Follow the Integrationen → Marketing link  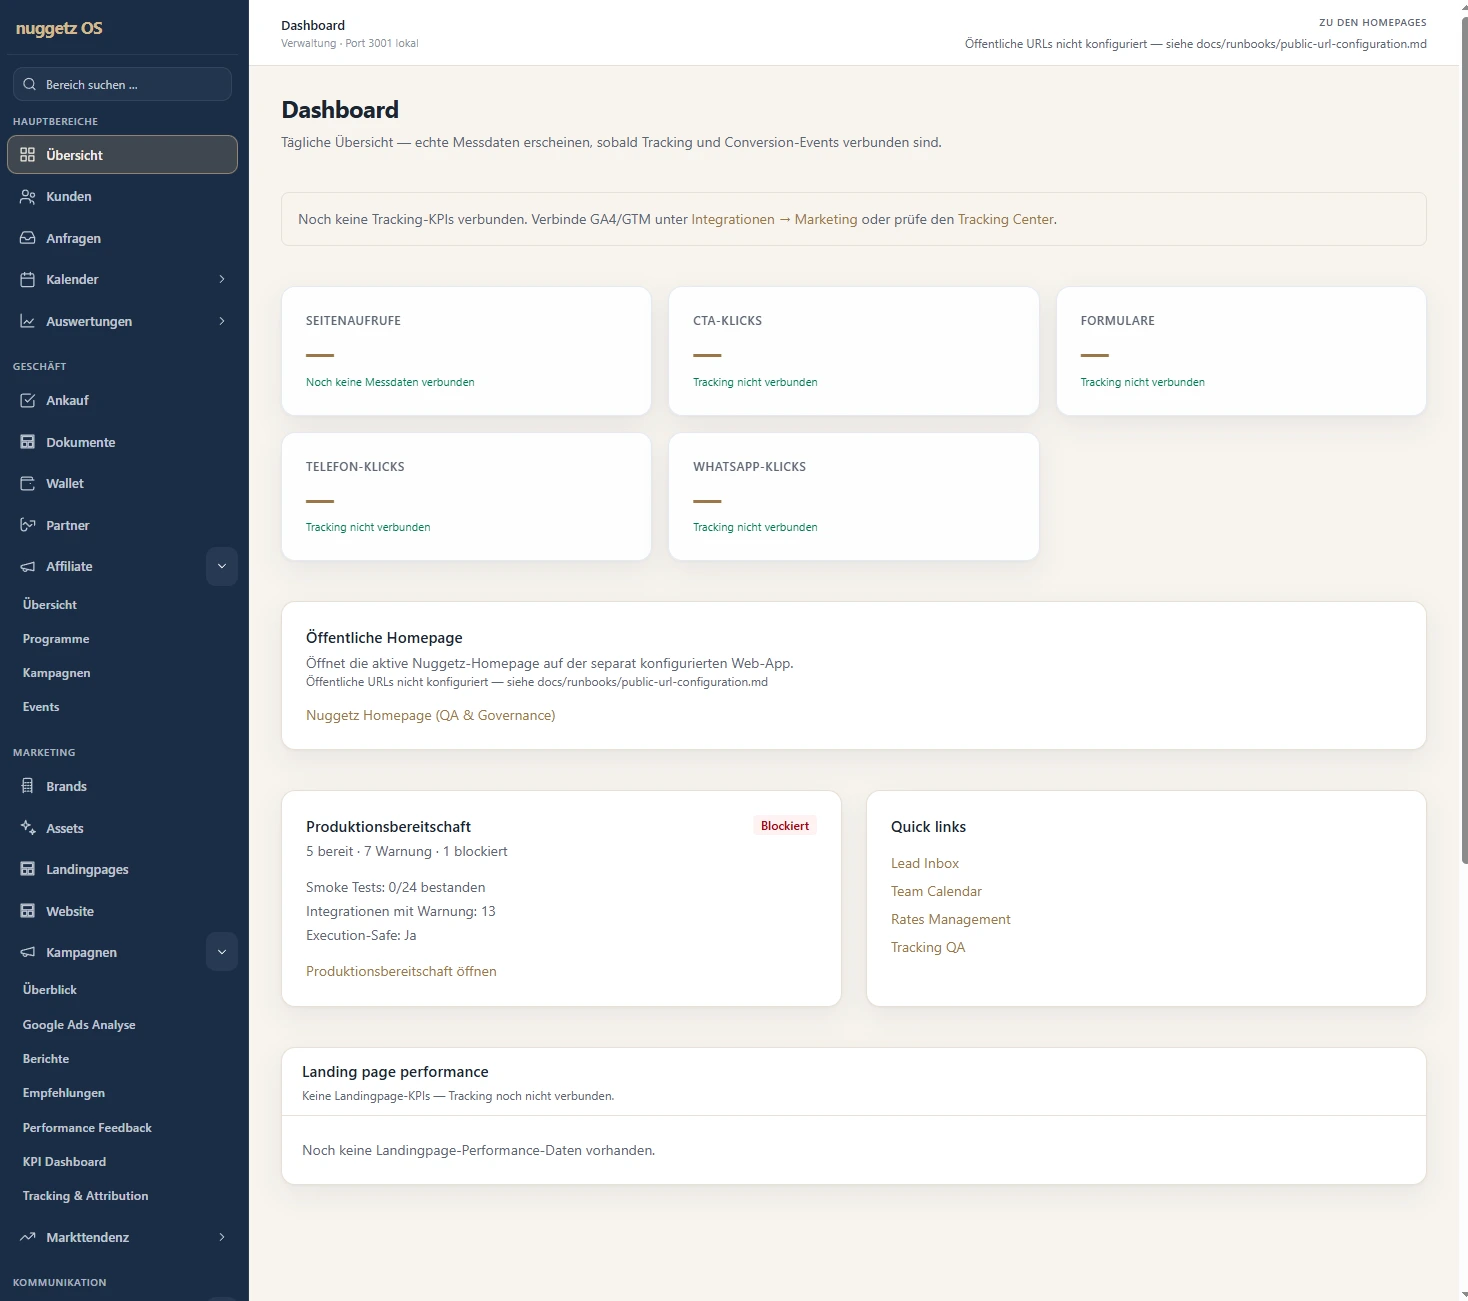(x=774, y=219)
